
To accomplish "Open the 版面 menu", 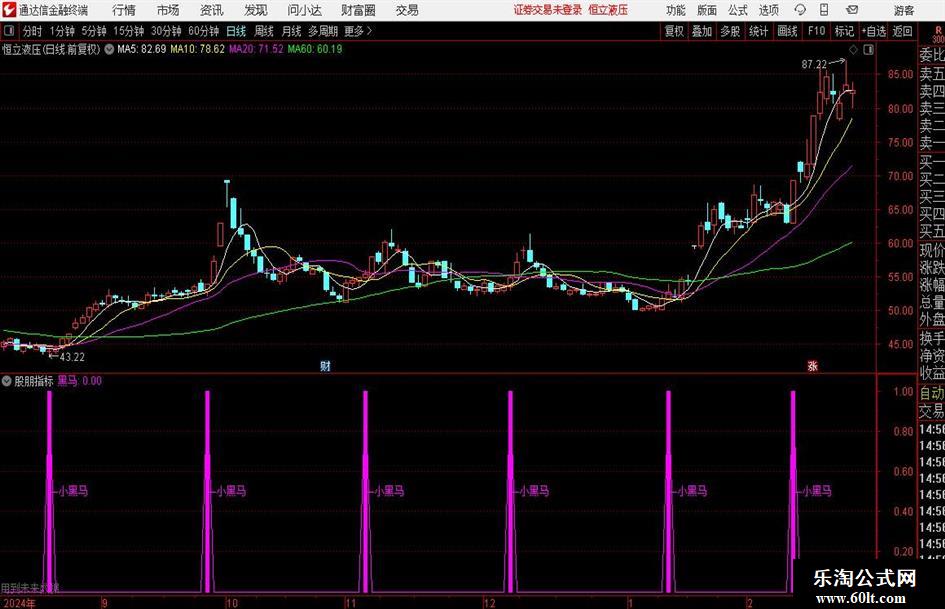I will 707,10.
